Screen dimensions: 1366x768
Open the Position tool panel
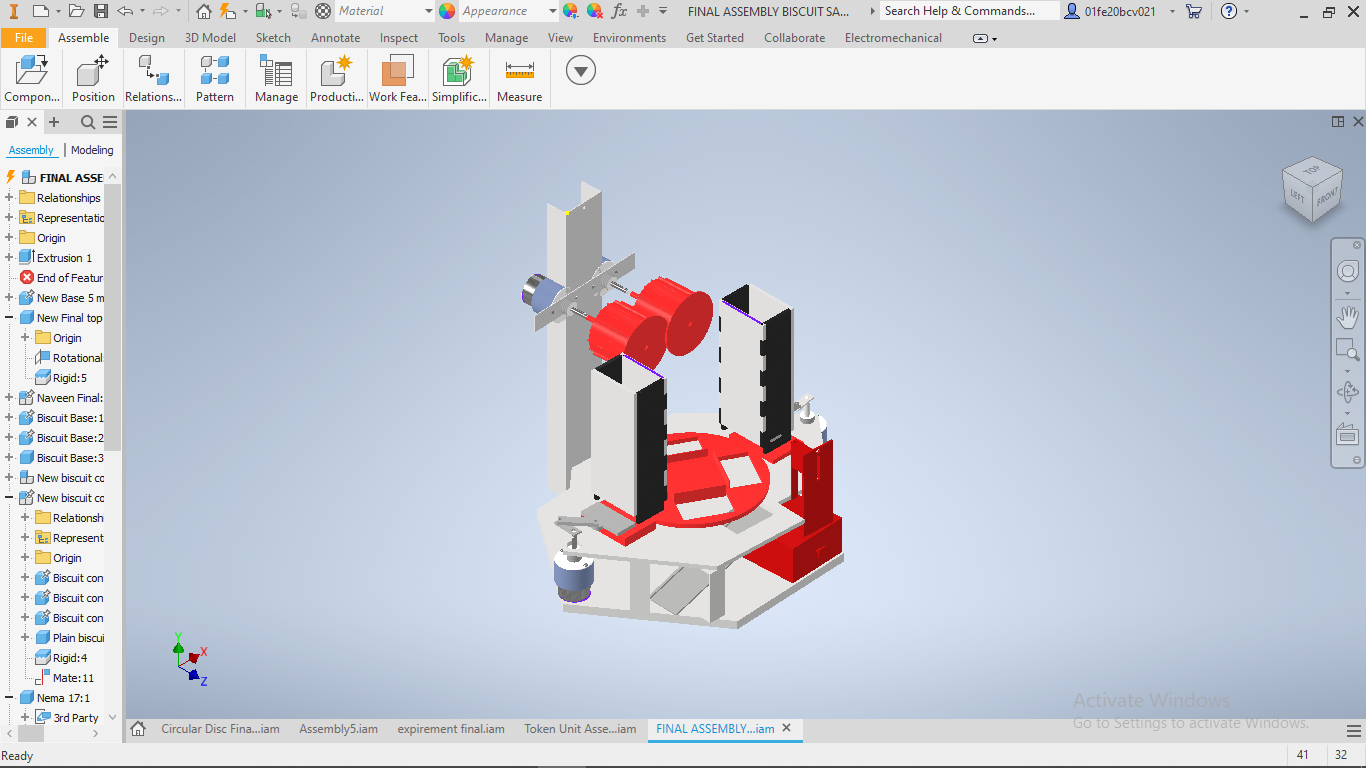(93, 79)
